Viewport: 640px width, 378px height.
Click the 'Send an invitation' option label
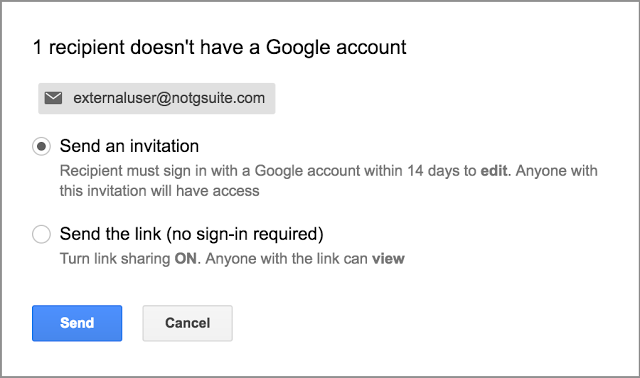pyautogui.click(x=129, y=146)
